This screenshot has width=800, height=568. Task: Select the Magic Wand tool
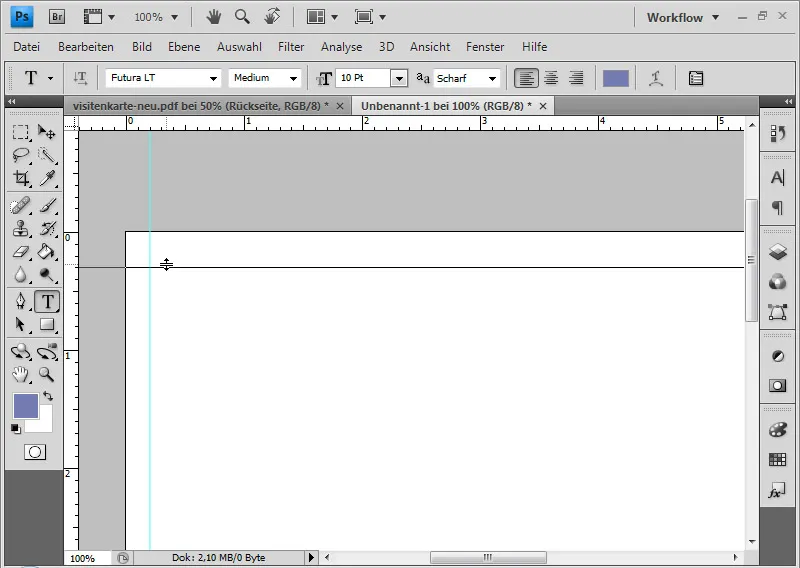47,155
